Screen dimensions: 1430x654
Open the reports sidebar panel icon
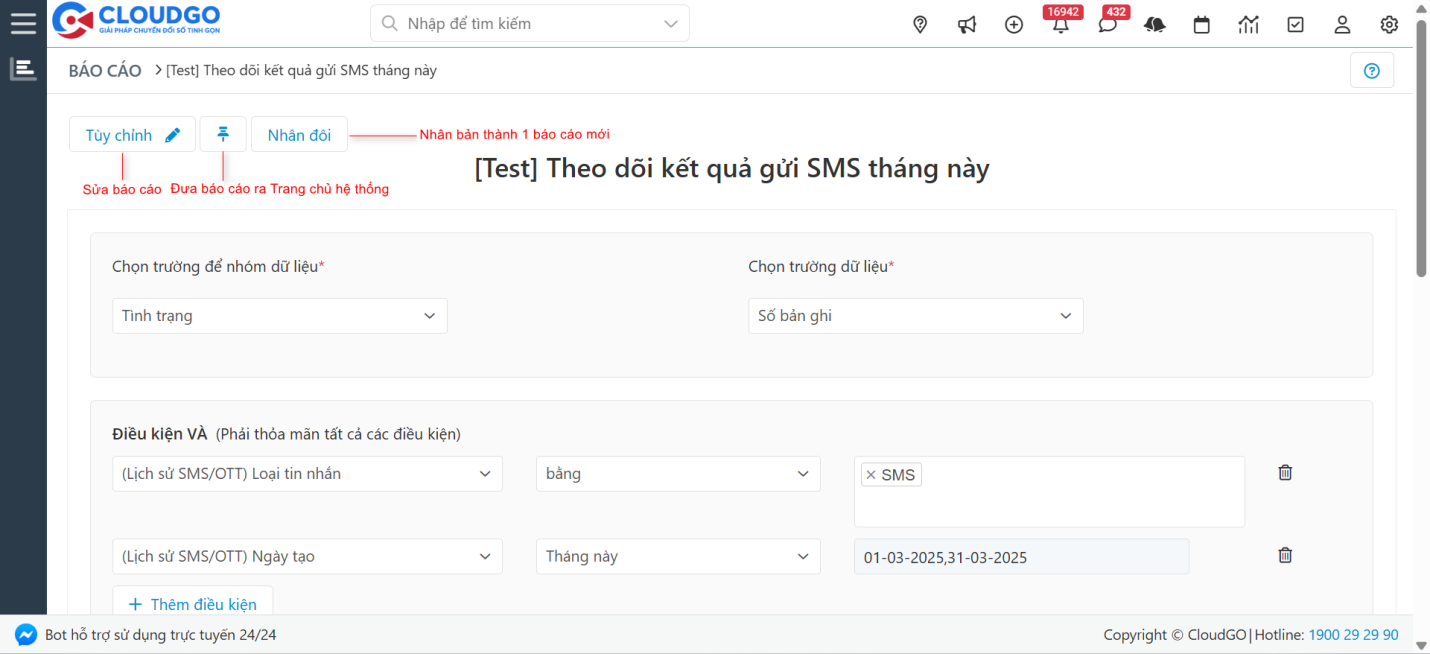[x=23, y=69]
